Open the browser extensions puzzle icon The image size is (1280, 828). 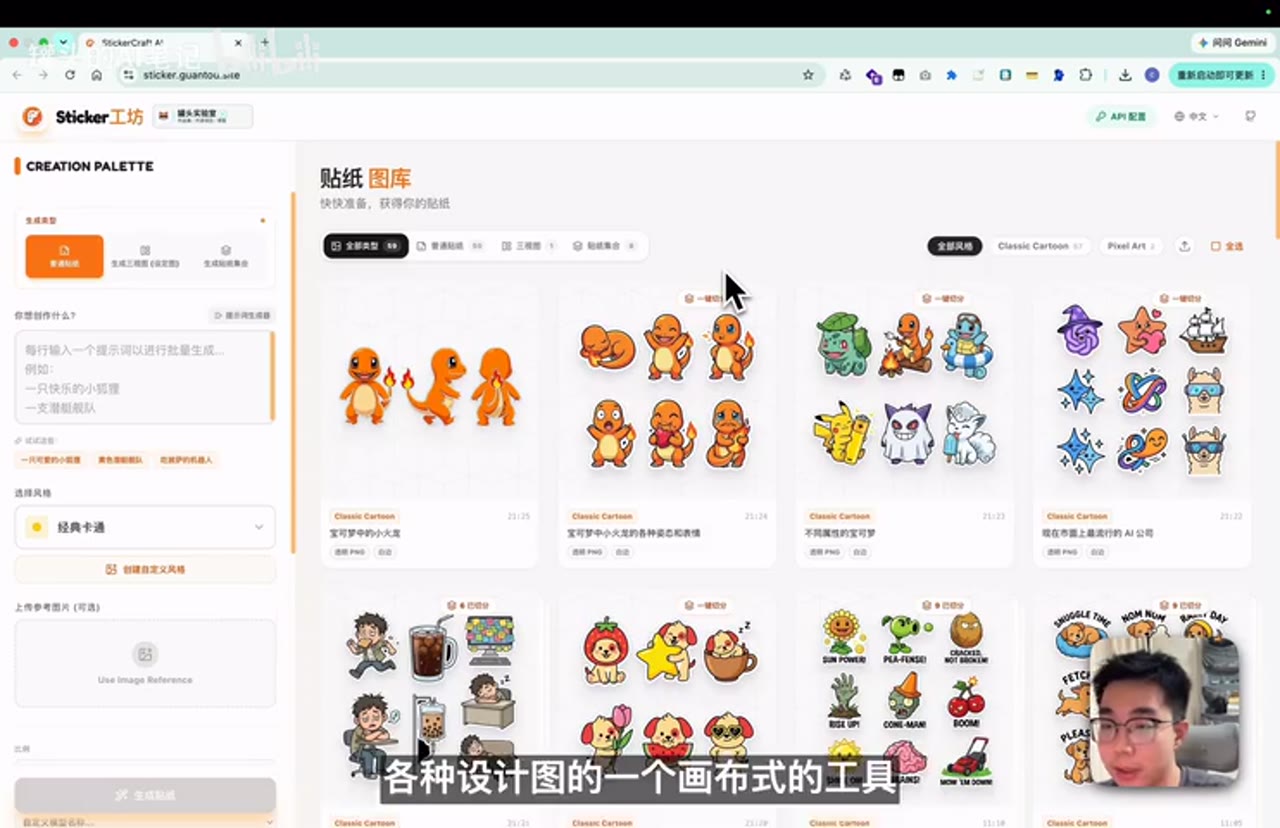coord(1085,75)
